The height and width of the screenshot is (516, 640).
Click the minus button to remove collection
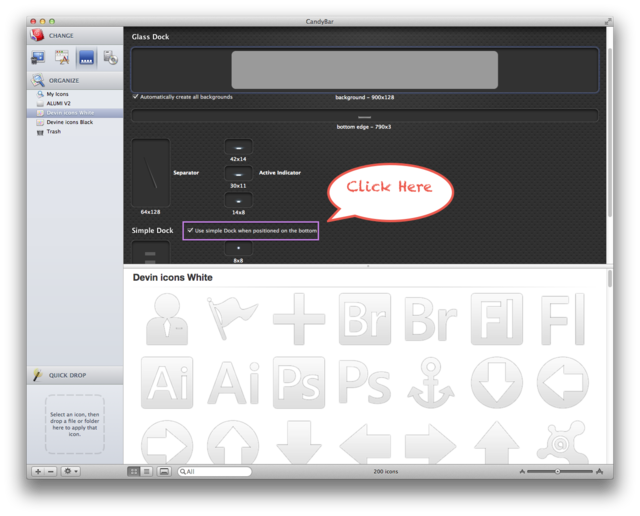coord(51,472)
